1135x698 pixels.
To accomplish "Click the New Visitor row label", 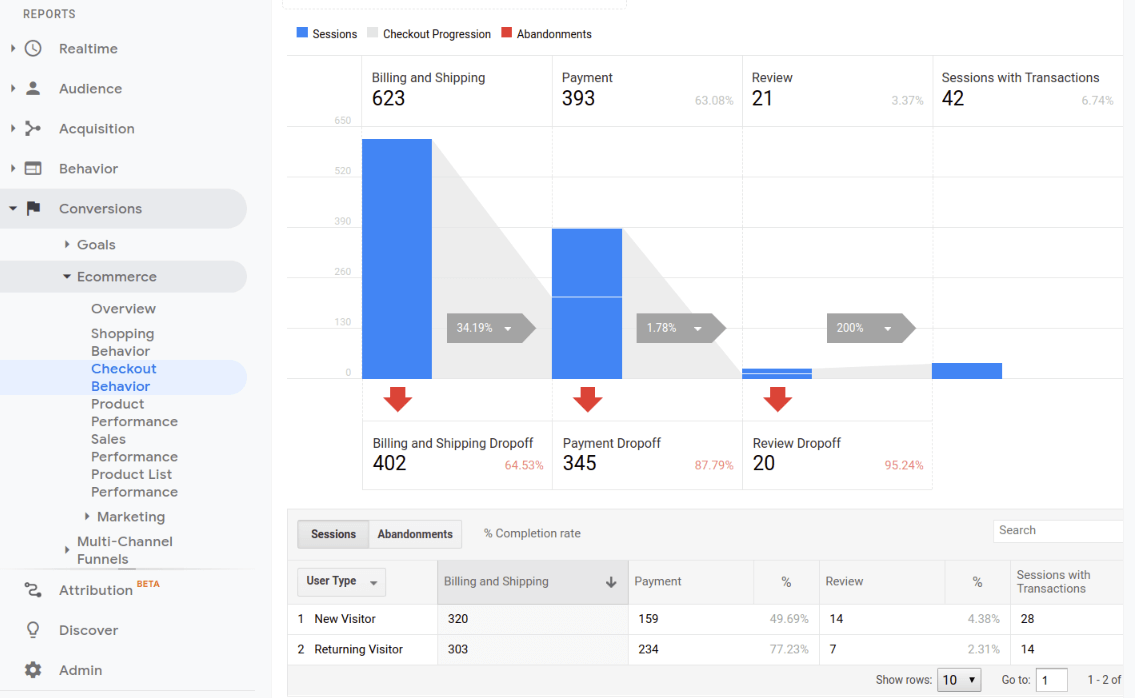I will (345, 619).
